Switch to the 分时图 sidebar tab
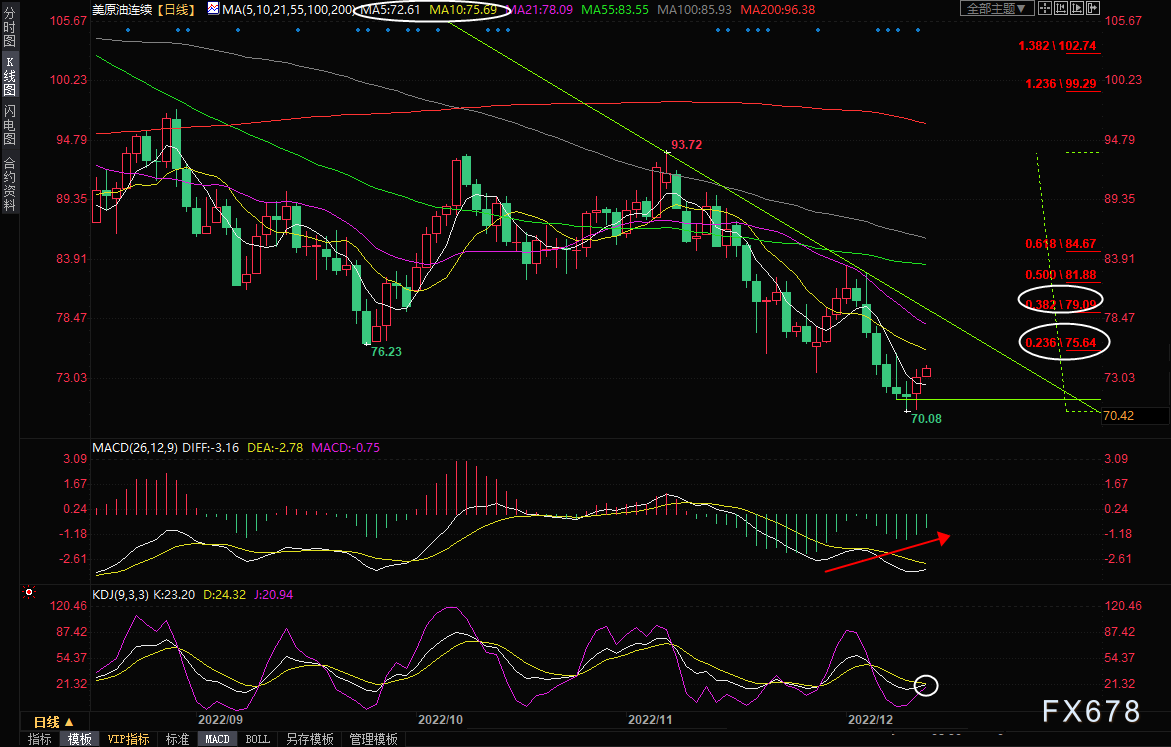The image size is (1171, 747). tap(10, 28)
